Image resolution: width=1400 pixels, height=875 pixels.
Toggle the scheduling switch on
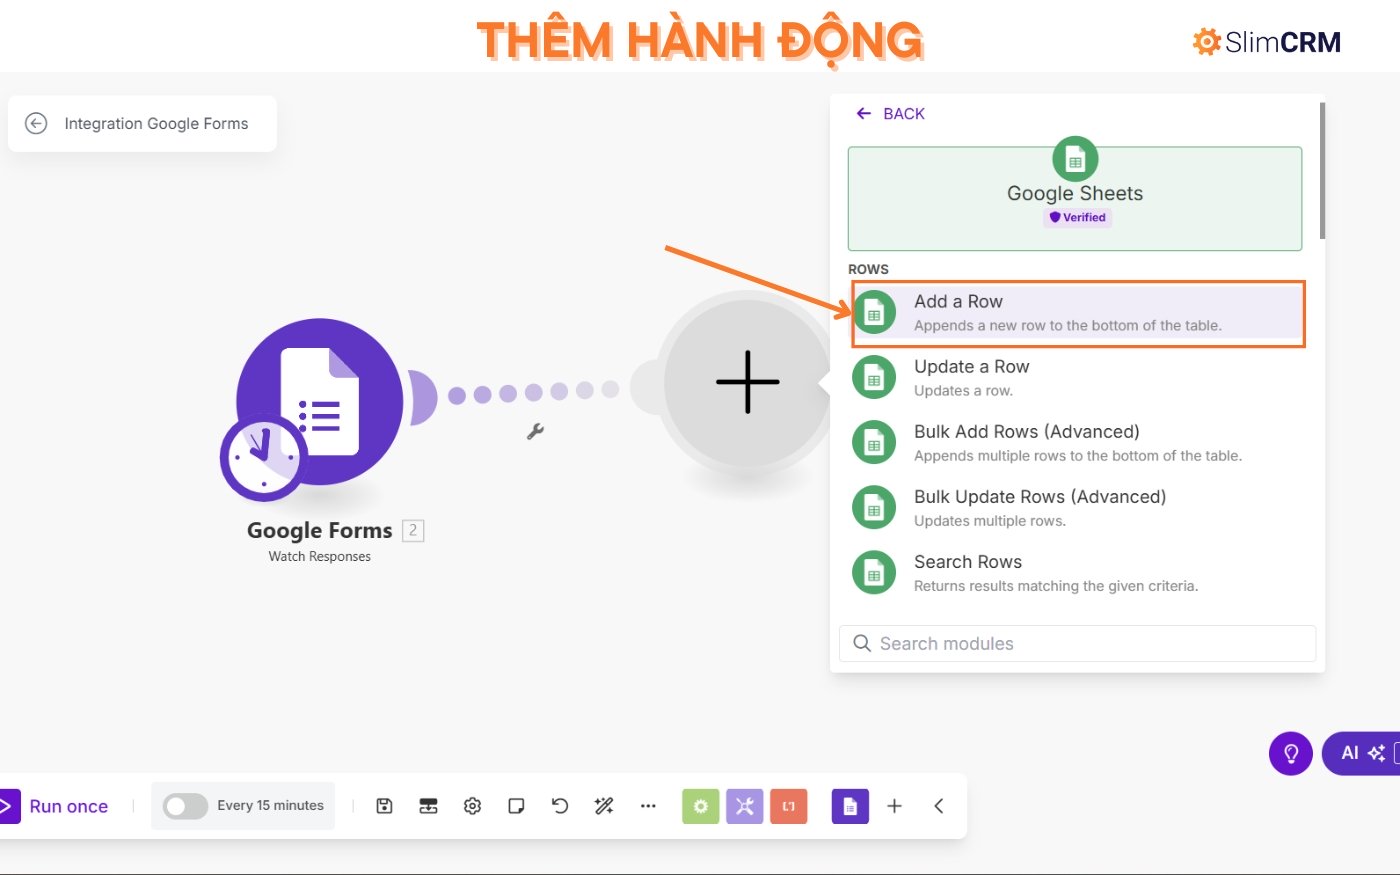185,806
